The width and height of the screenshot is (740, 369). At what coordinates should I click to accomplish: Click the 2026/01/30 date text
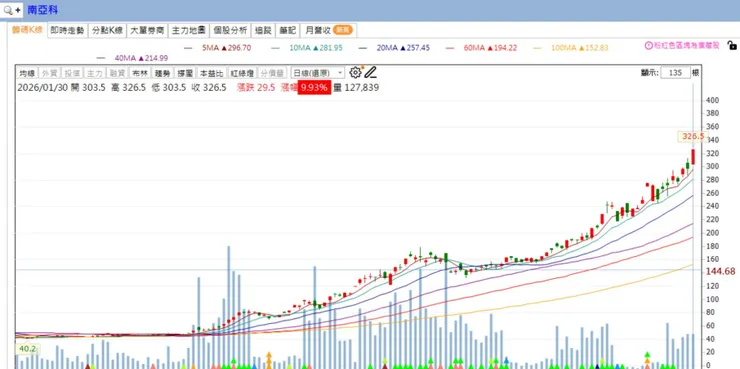point(43,87)
